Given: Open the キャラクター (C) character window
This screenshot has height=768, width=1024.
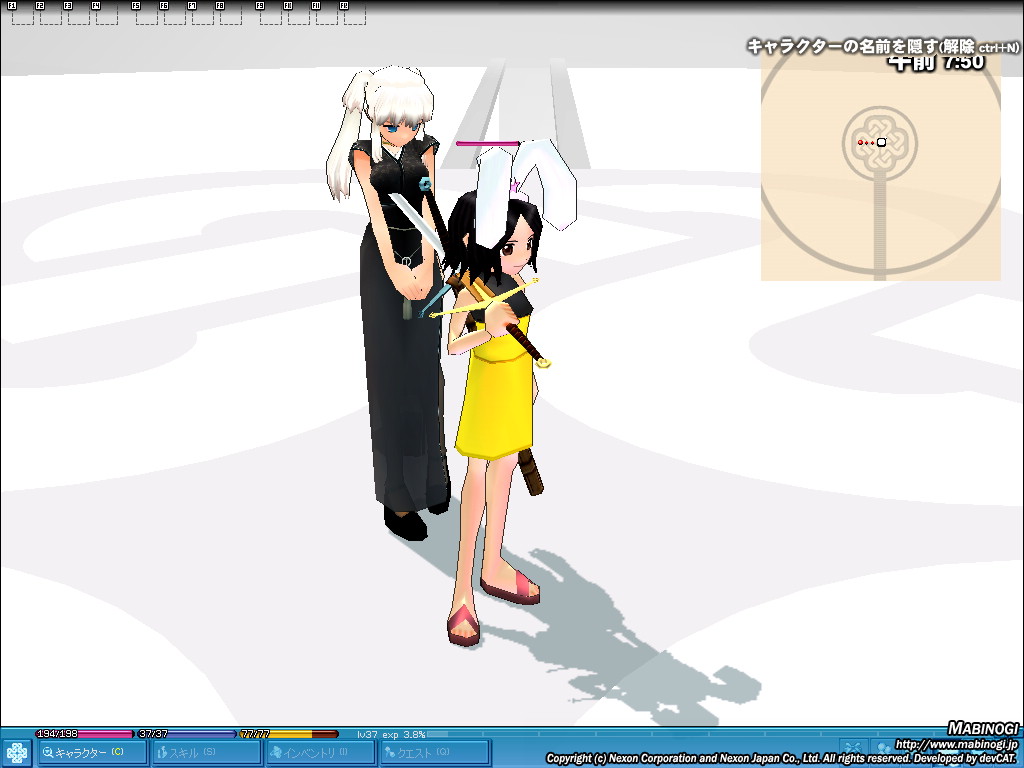Looking at the screenshot, I should 91,752.
